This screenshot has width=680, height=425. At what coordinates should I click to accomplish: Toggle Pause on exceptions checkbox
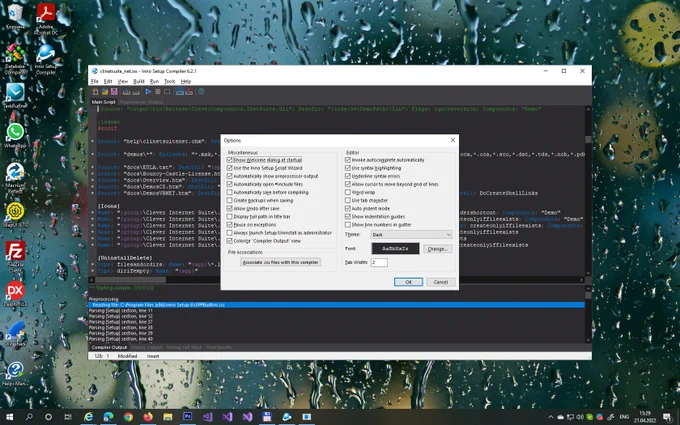point(229,225)
